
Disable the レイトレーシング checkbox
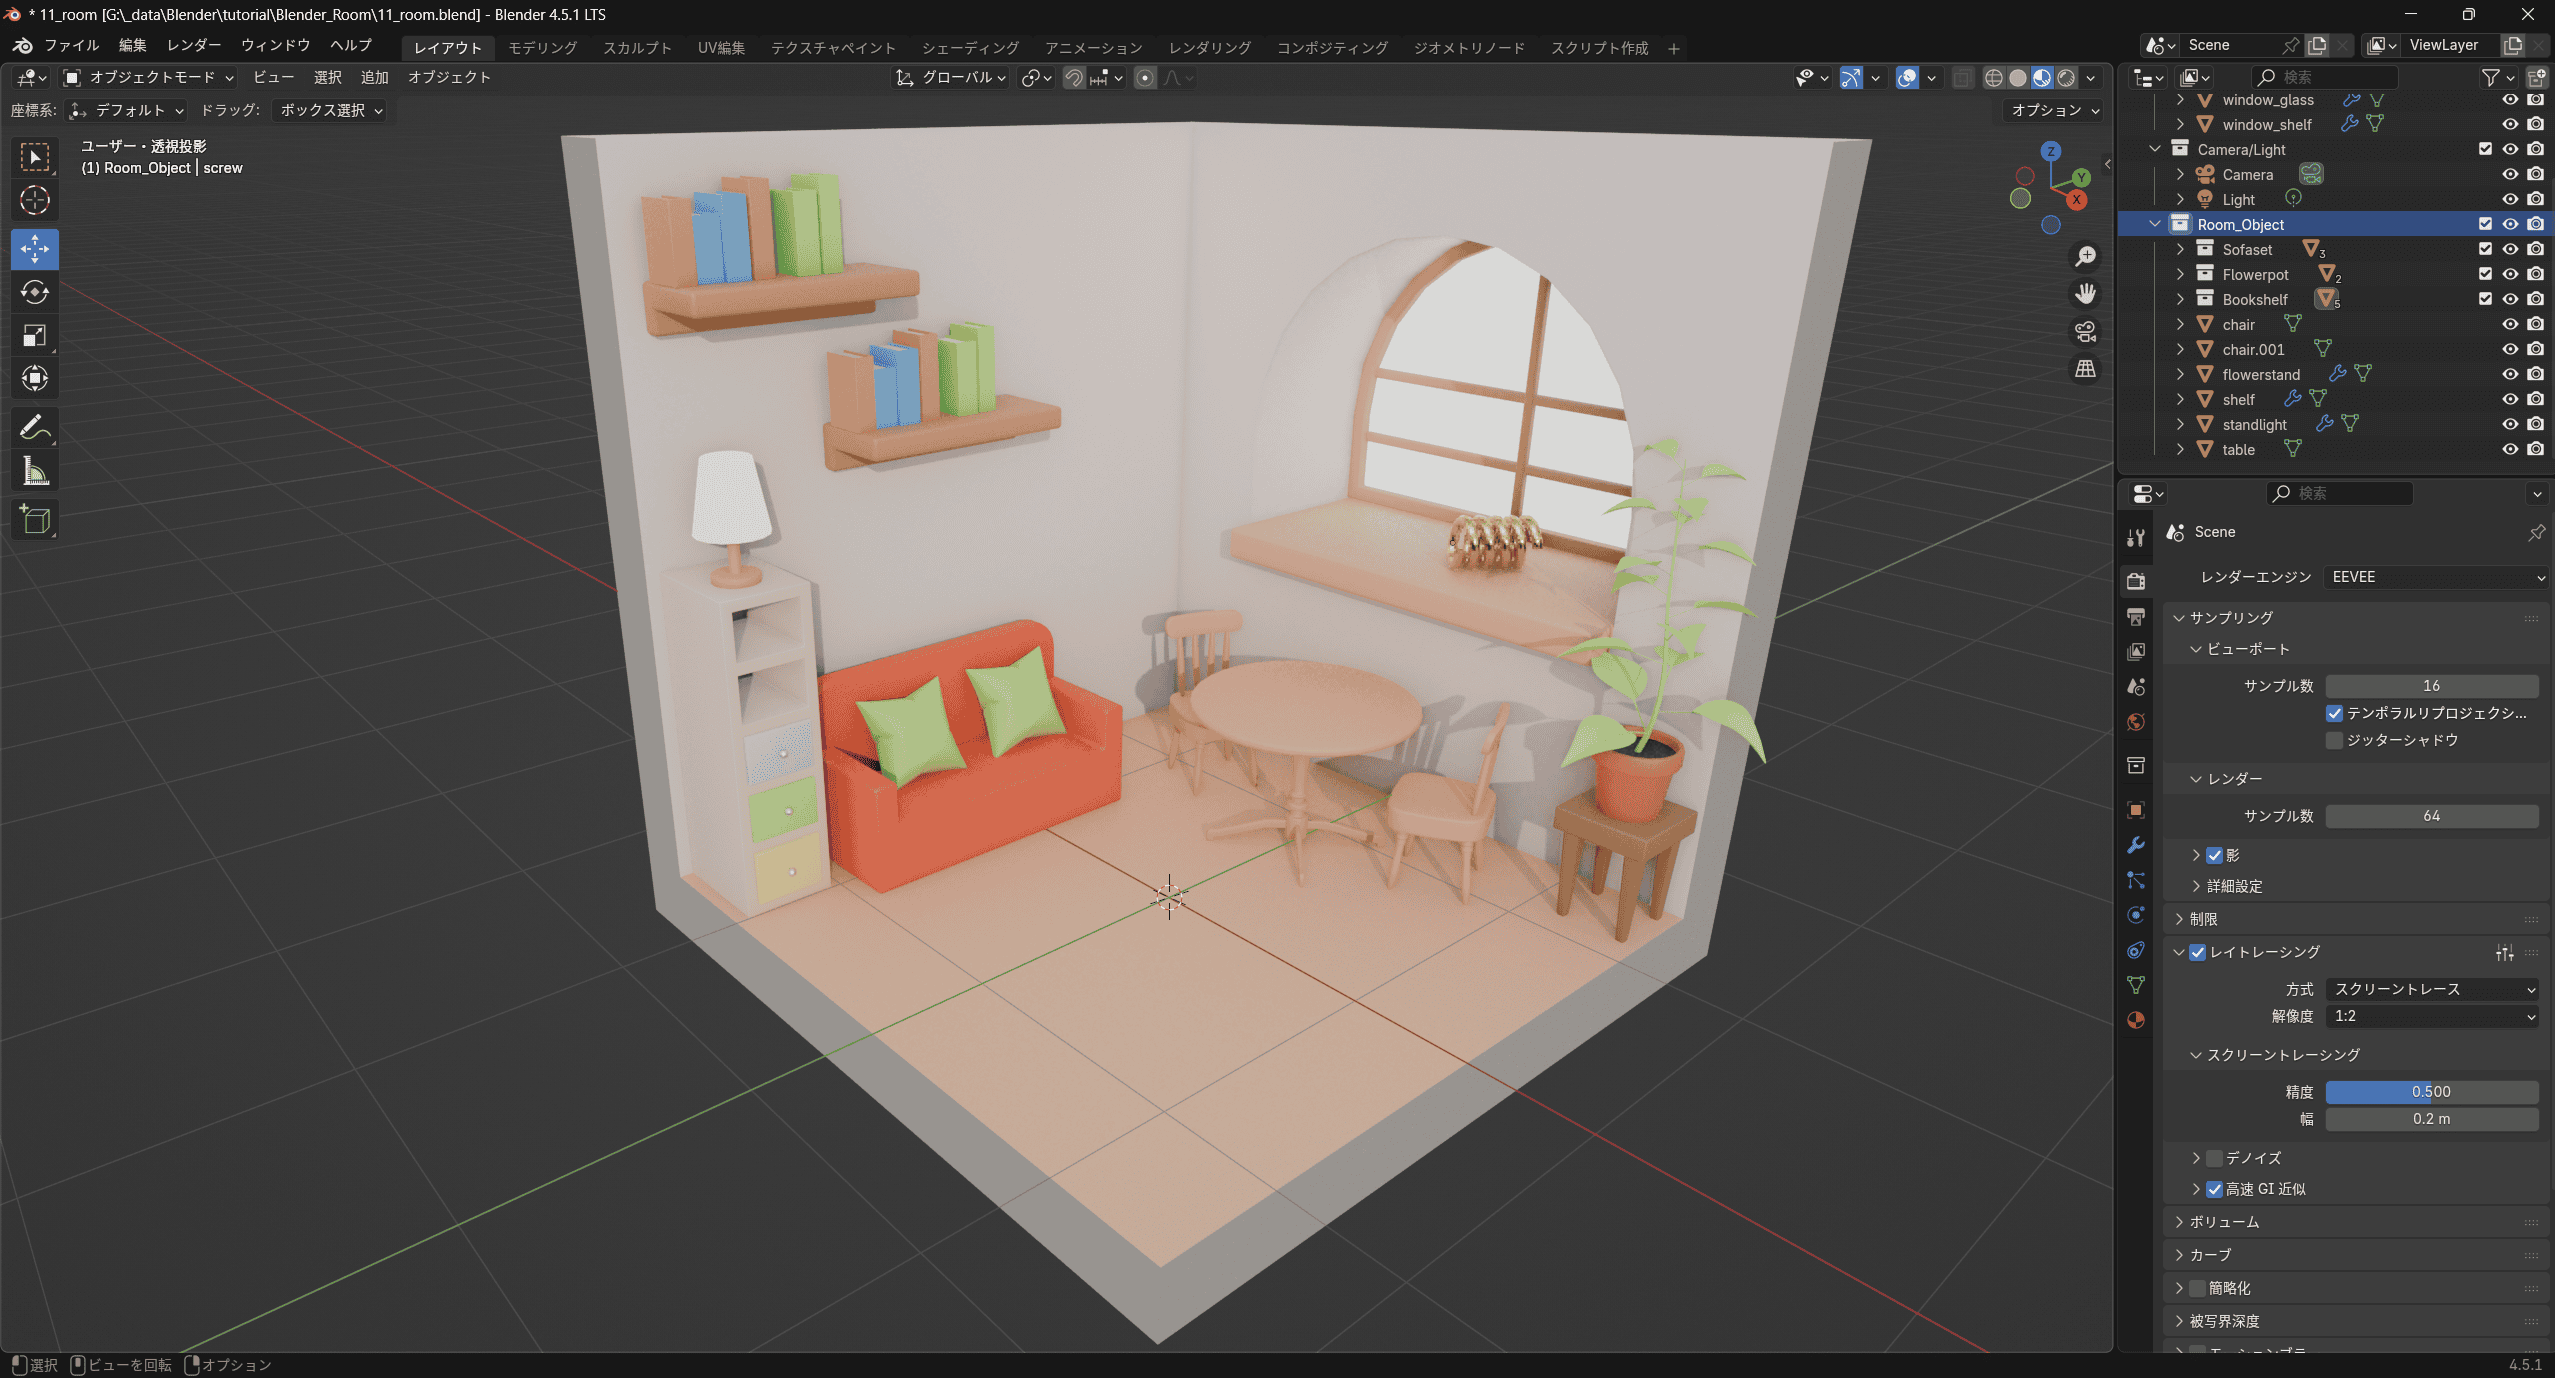pos(2198,952)
